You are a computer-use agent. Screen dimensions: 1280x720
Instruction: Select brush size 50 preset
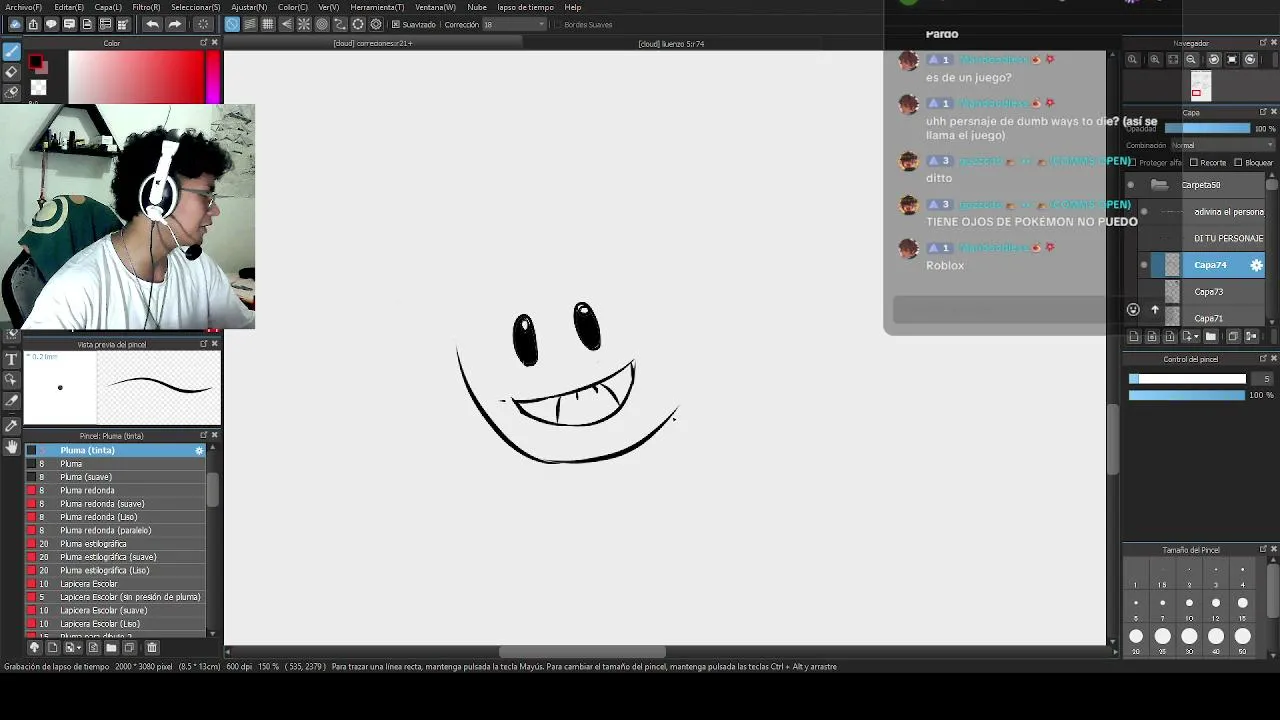click(1243, 636)
